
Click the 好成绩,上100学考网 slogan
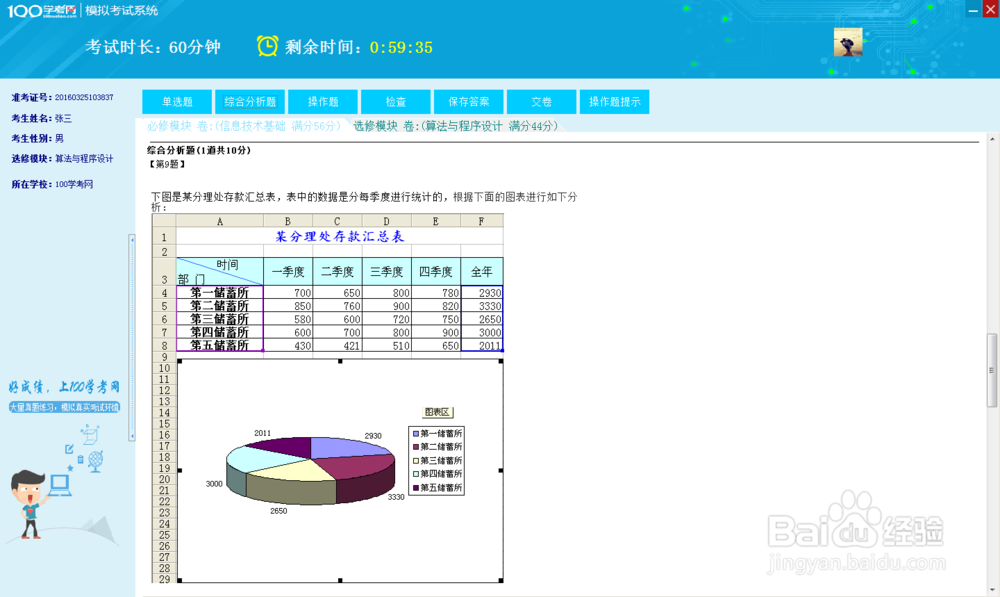coord(64,387)
